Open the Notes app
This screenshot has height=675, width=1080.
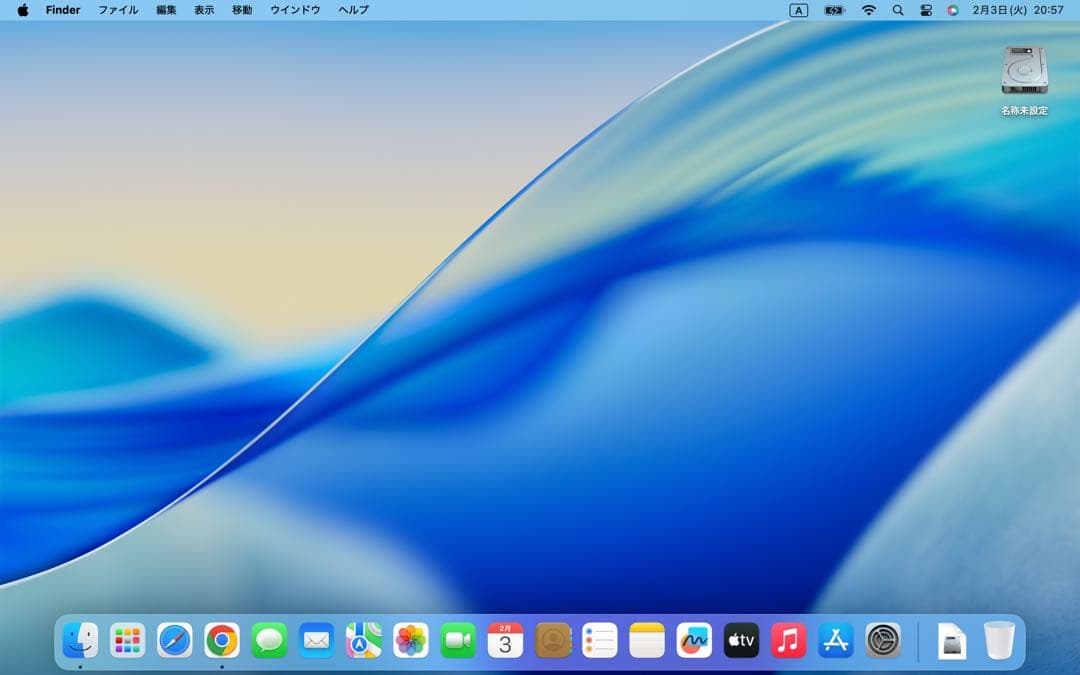click(x=648, y=640)
